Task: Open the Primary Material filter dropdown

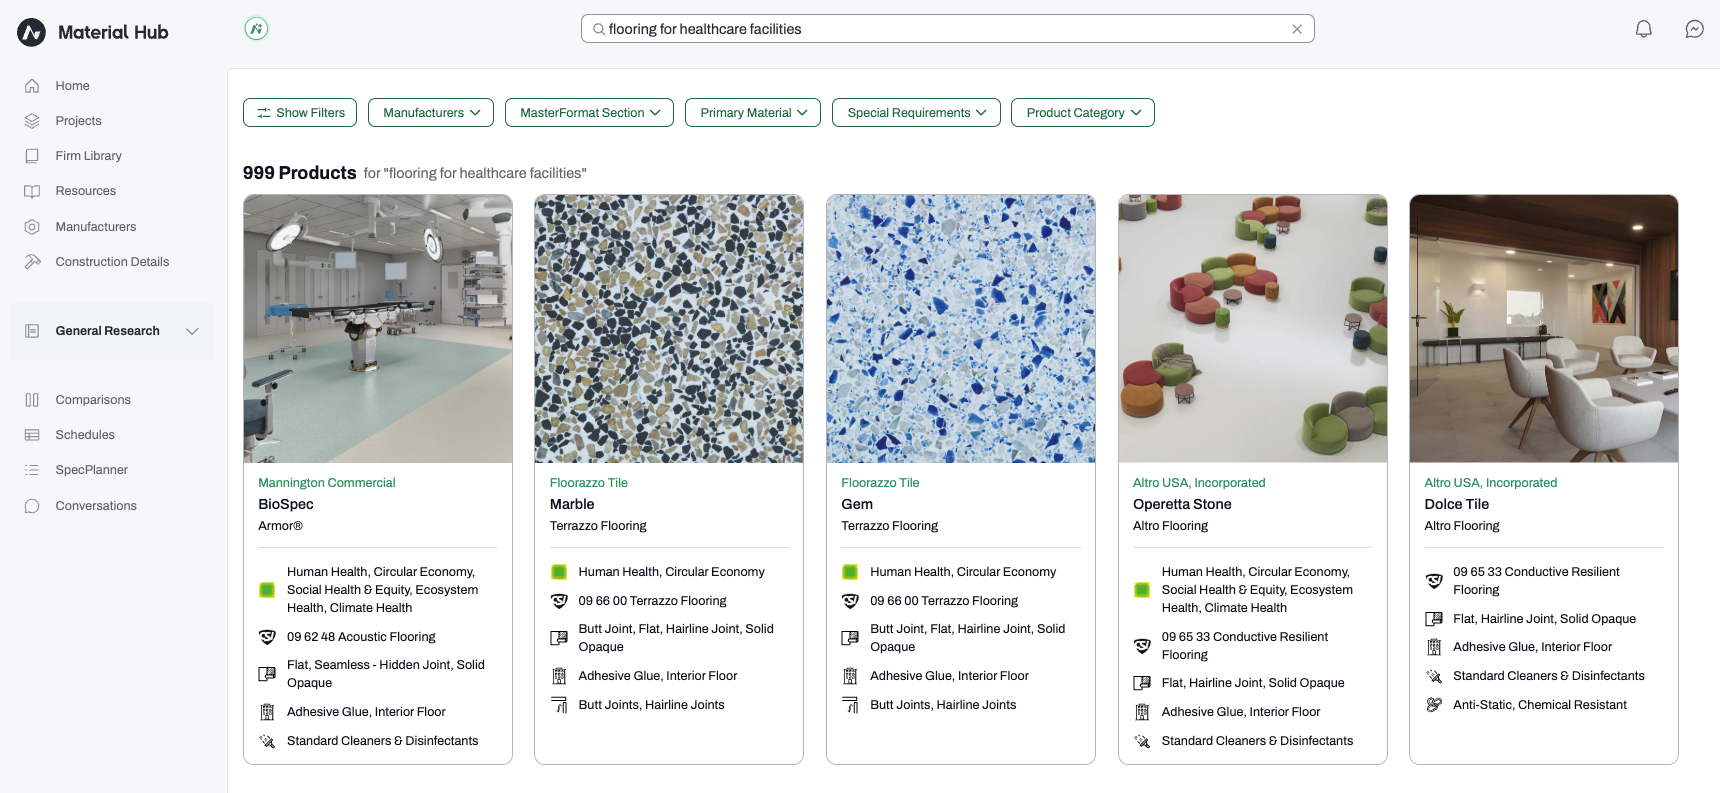Action: click(x=753, y=113)
